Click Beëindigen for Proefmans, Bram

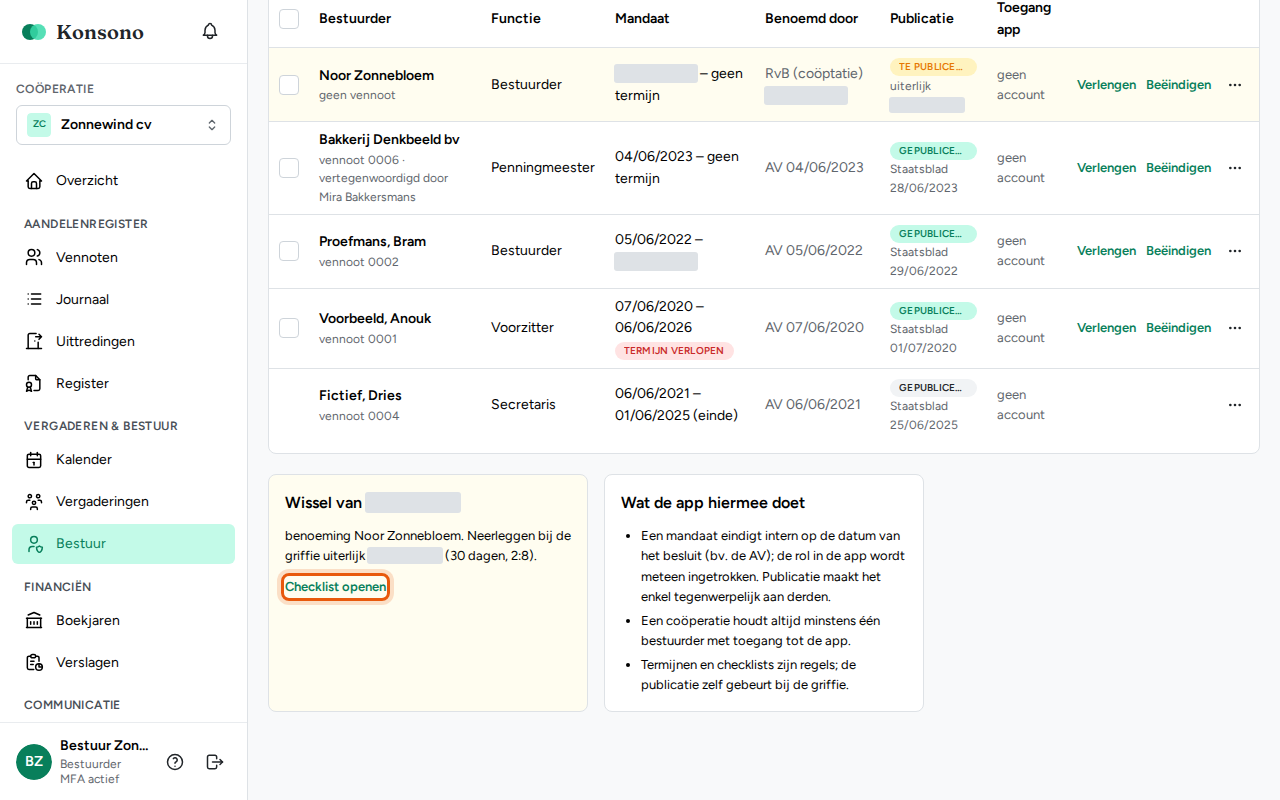(1179, 251)
